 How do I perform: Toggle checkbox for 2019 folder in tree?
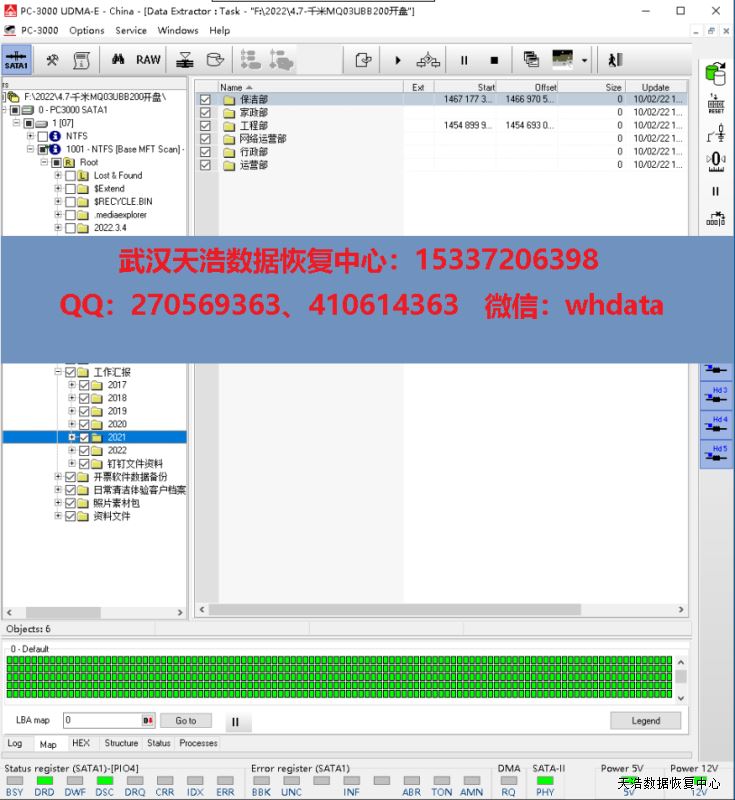point(84,411)
